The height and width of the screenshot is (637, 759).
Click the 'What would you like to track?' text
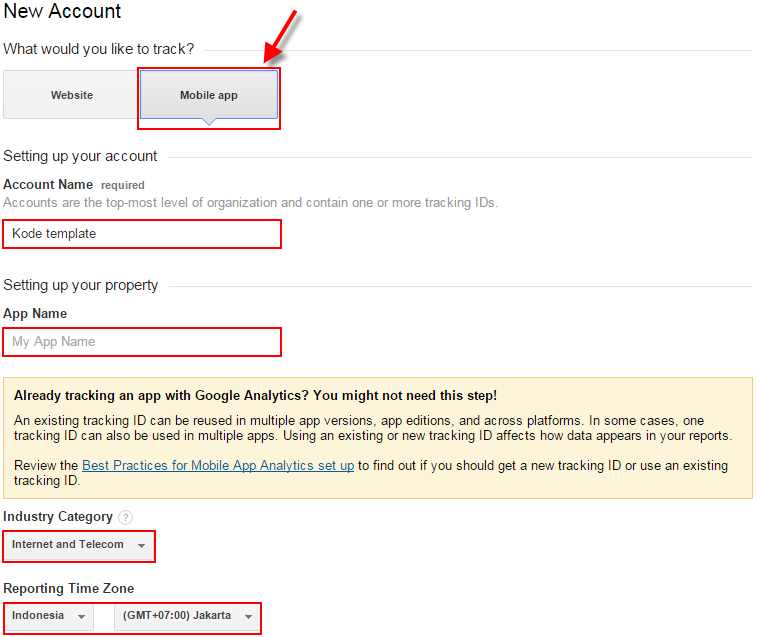(x=99, y=48)
